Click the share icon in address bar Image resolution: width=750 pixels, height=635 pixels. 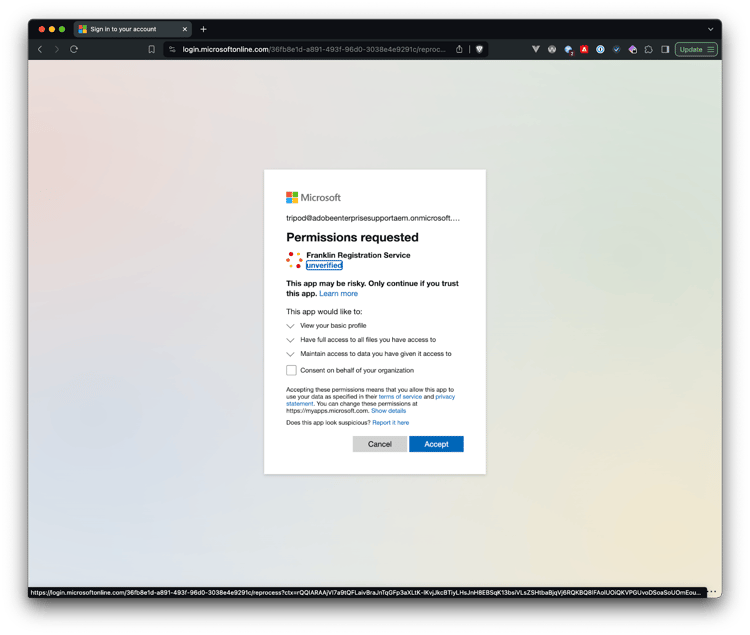click(459, 49)
